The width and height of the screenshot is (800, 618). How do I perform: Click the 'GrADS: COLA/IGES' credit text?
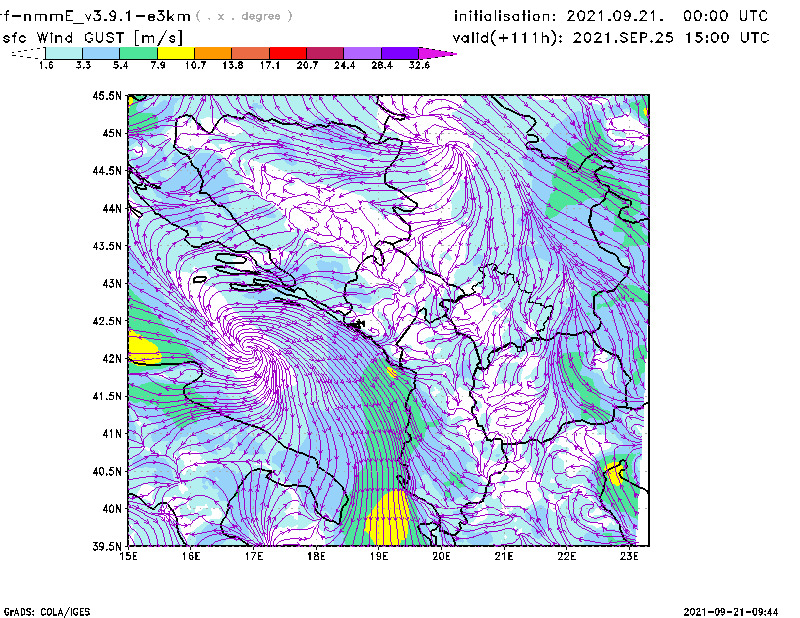(47, 612)
